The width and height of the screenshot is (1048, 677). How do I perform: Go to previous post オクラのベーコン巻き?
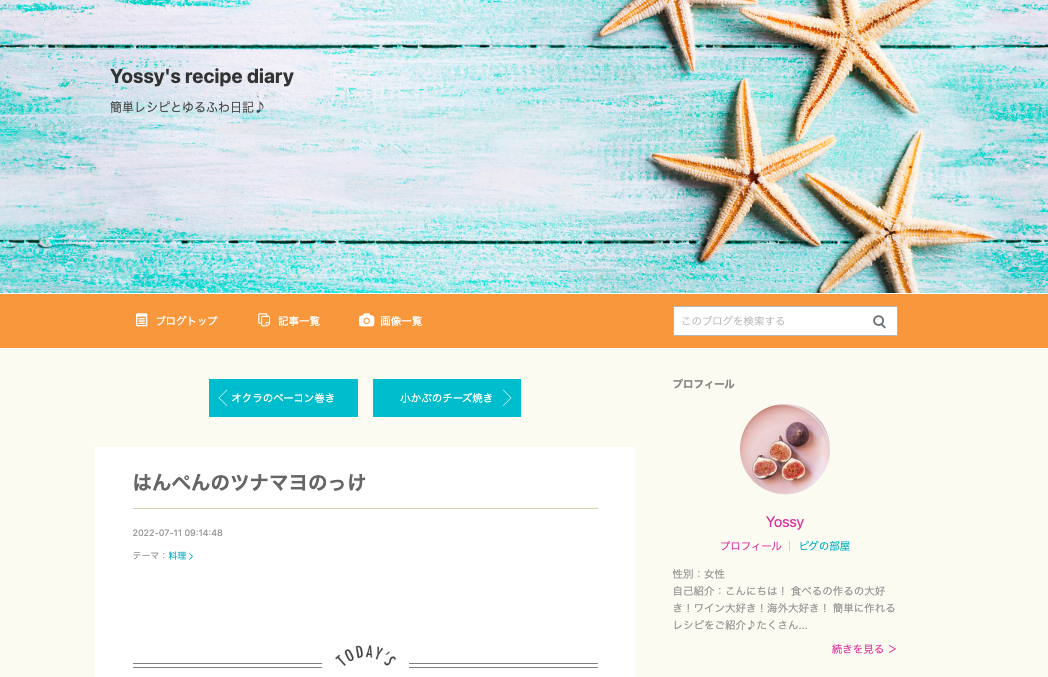pos(283,398)
